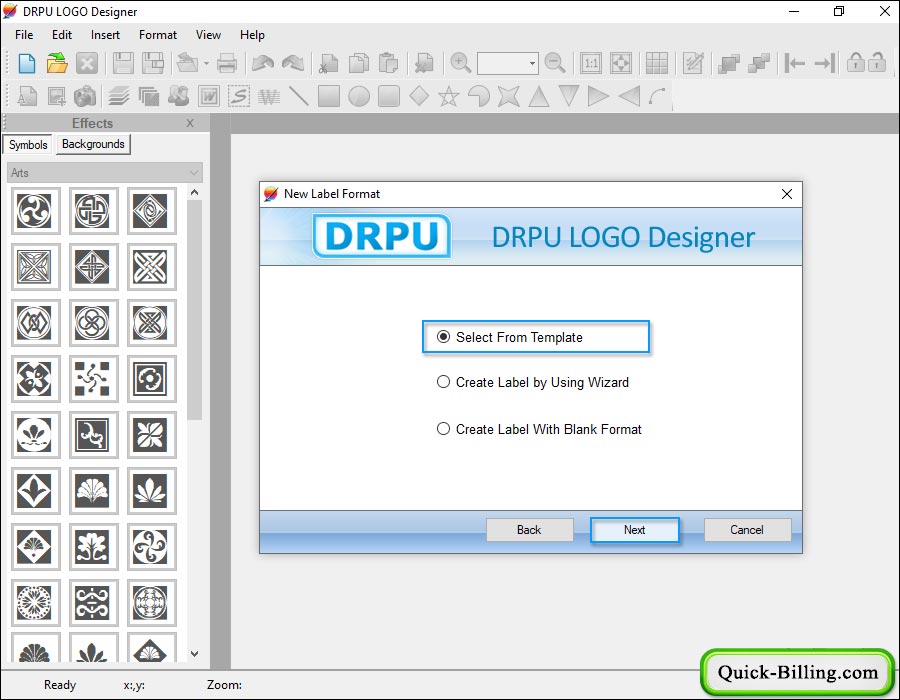The width and height of the screenshot is (900, 700).
Task: Click the Bring to front icon
Action: [728, 63]
